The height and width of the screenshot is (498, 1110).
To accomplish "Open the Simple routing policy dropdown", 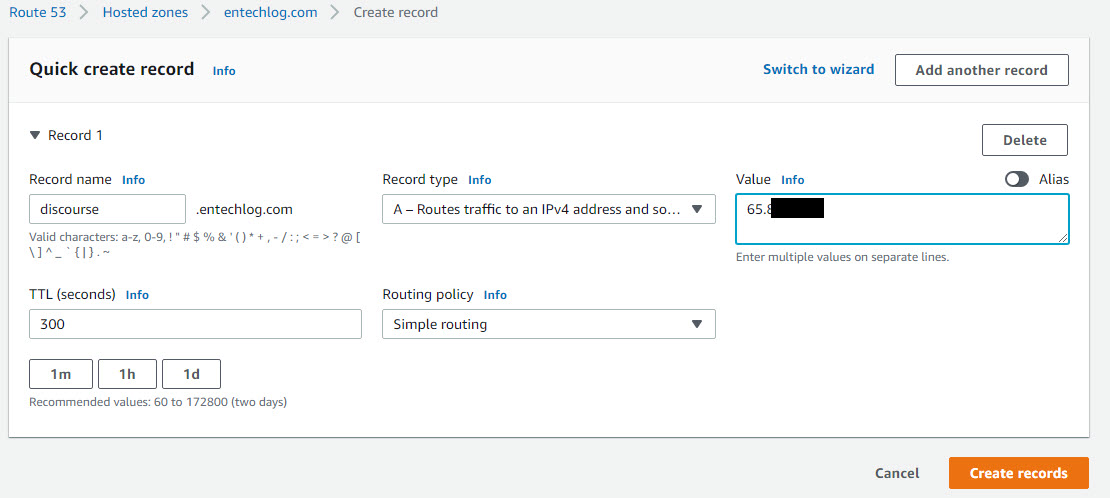I will pos(549,324).
